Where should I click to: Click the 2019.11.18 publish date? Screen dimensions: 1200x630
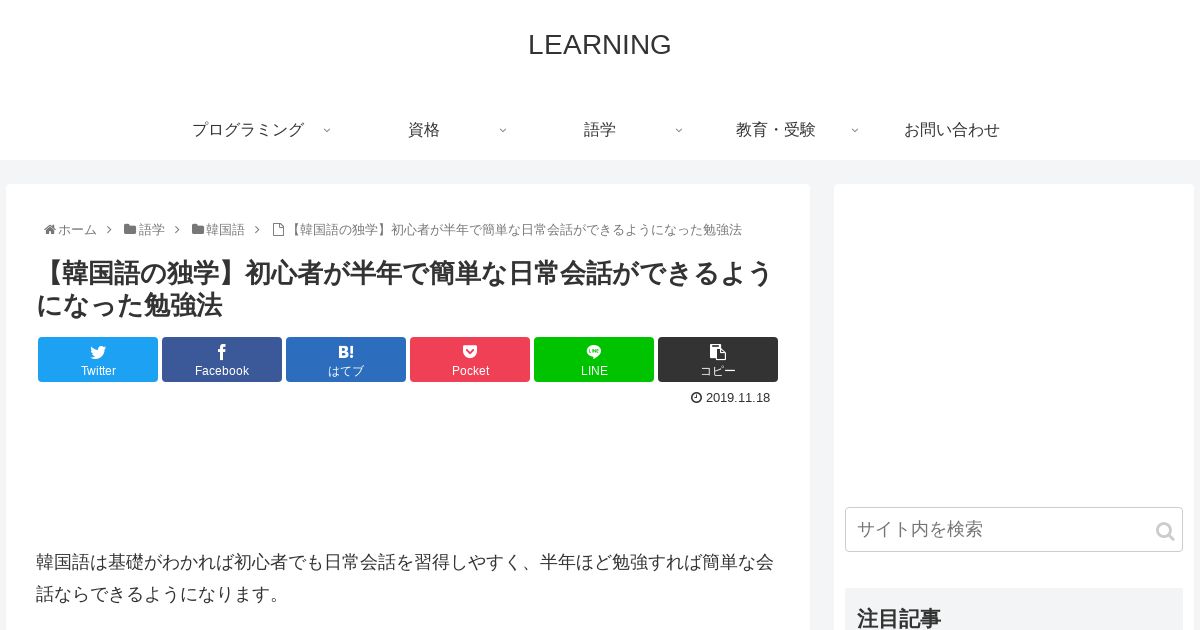pos(738,398)
